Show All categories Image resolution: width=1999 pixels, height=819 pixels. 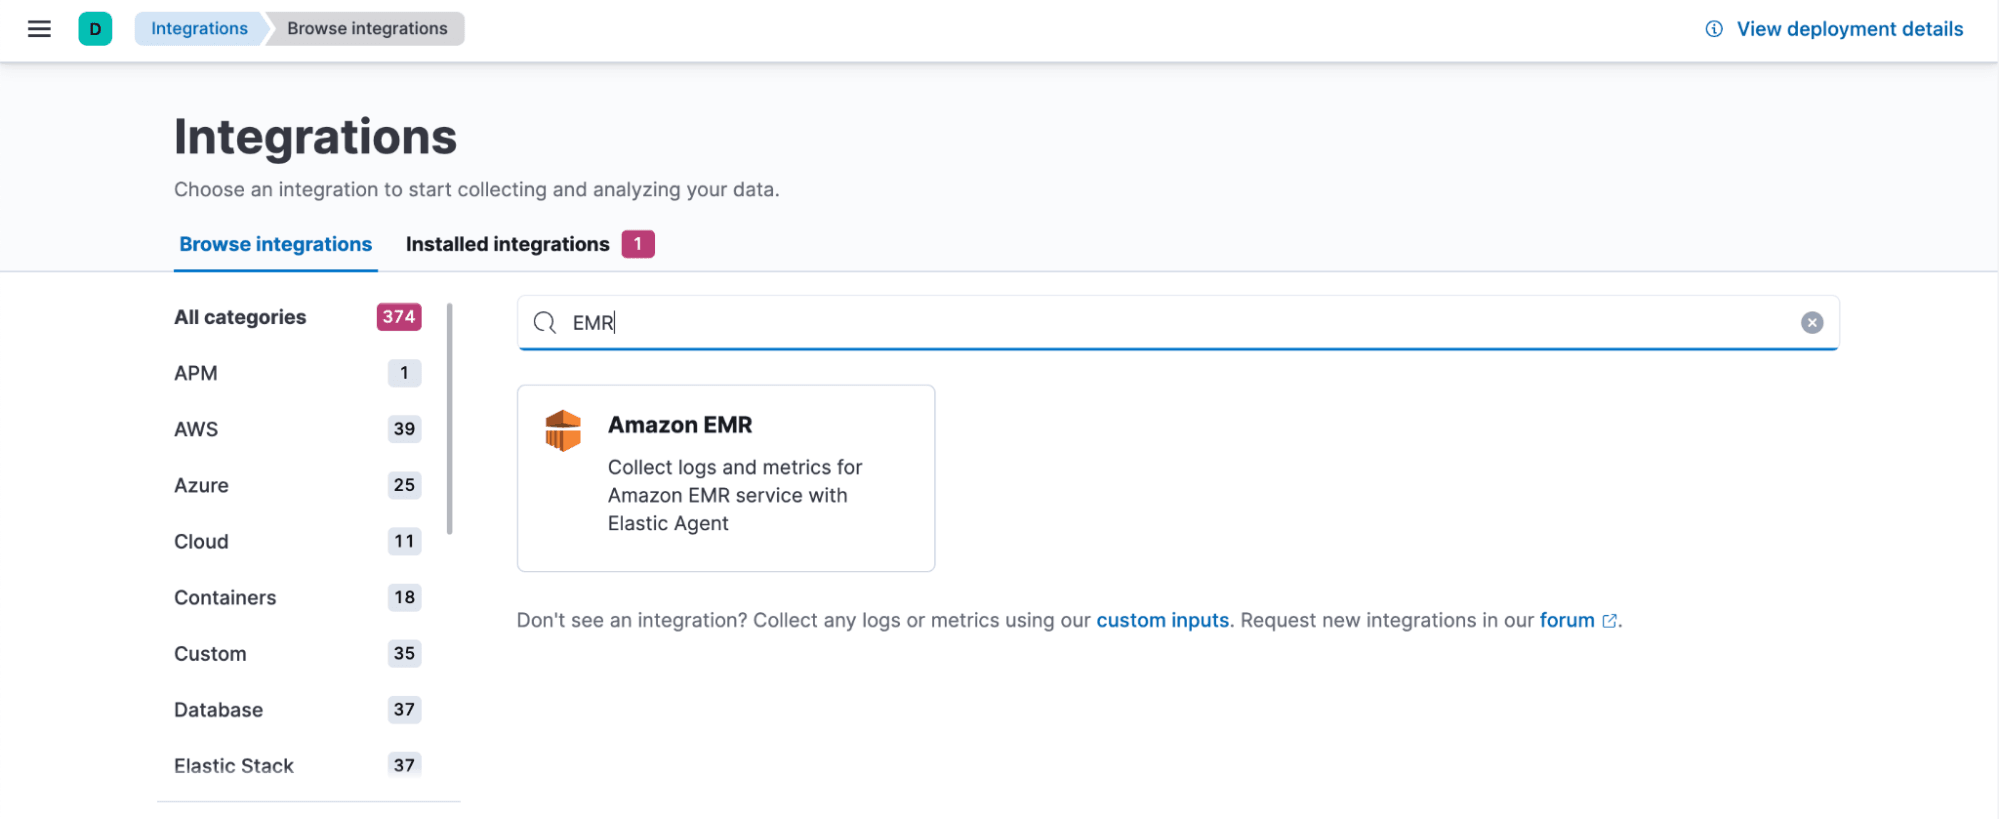pyautogui.click(x=240, y=317)
